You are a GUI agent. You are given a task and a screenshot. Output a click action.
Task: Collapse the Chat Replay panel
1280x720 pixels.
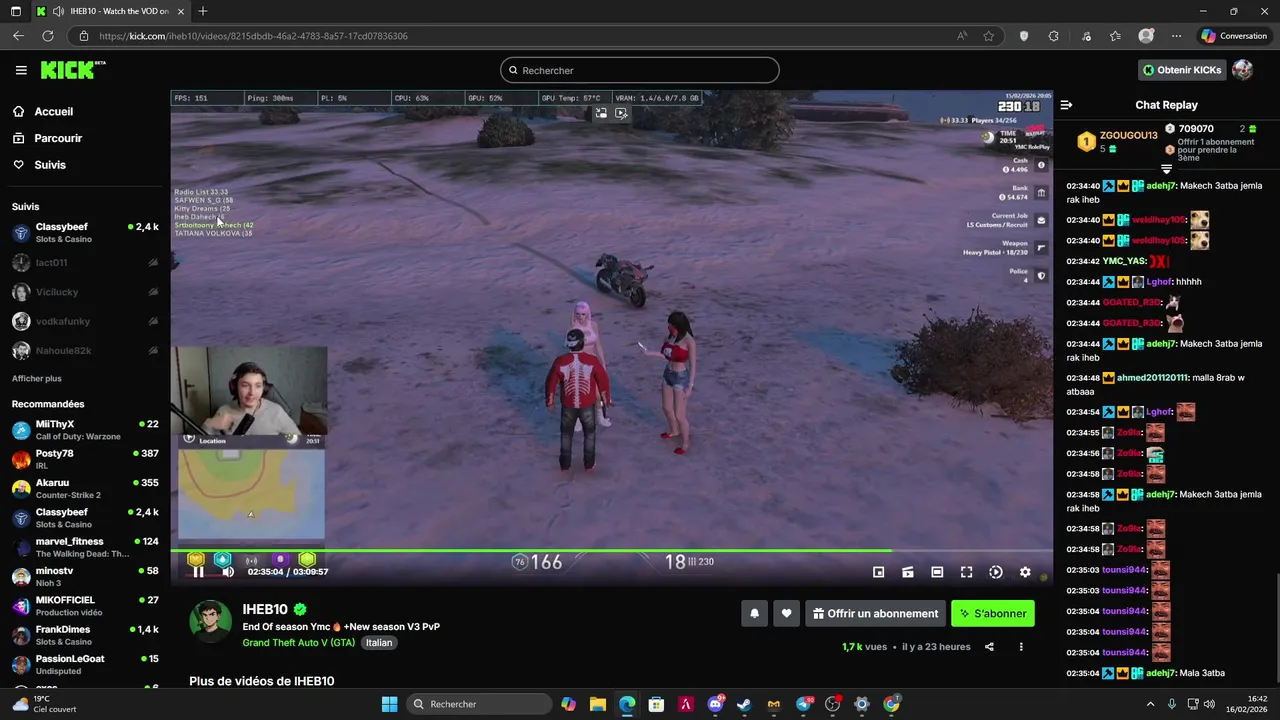(1066, 105)
